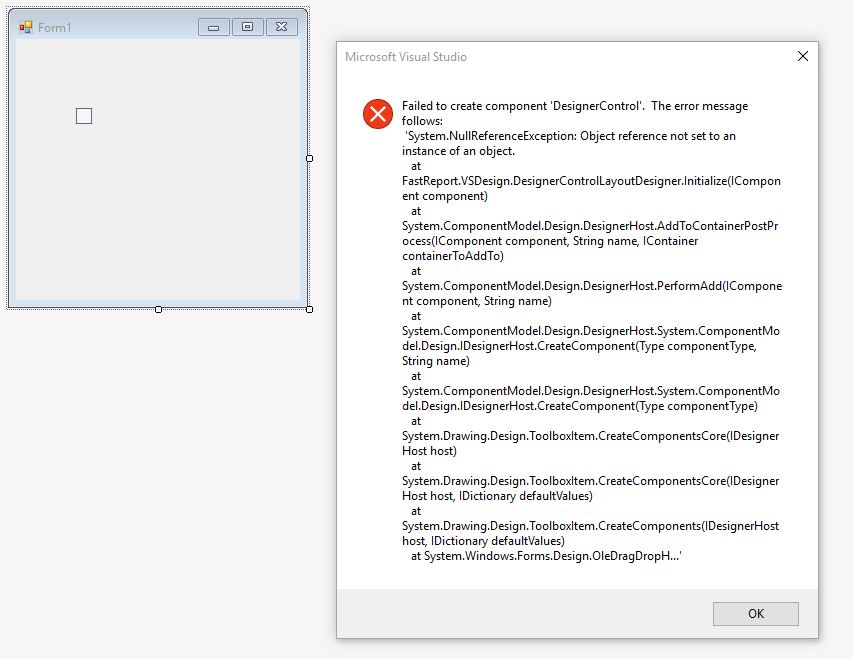Image resolution: width=853 pixels, height=659 pixels.
Task: Click the 'FastReport.VSDesign.DesignerControlLayoutDesigner' line
Action: pyautogui.click(x=591, y=181)
